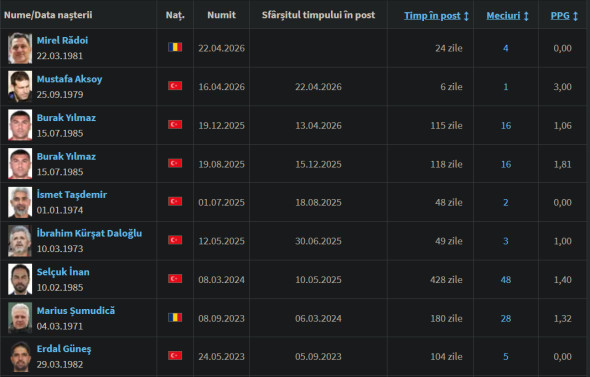
Task: Click the Naț. column header
Action: [x=175, y=15]
